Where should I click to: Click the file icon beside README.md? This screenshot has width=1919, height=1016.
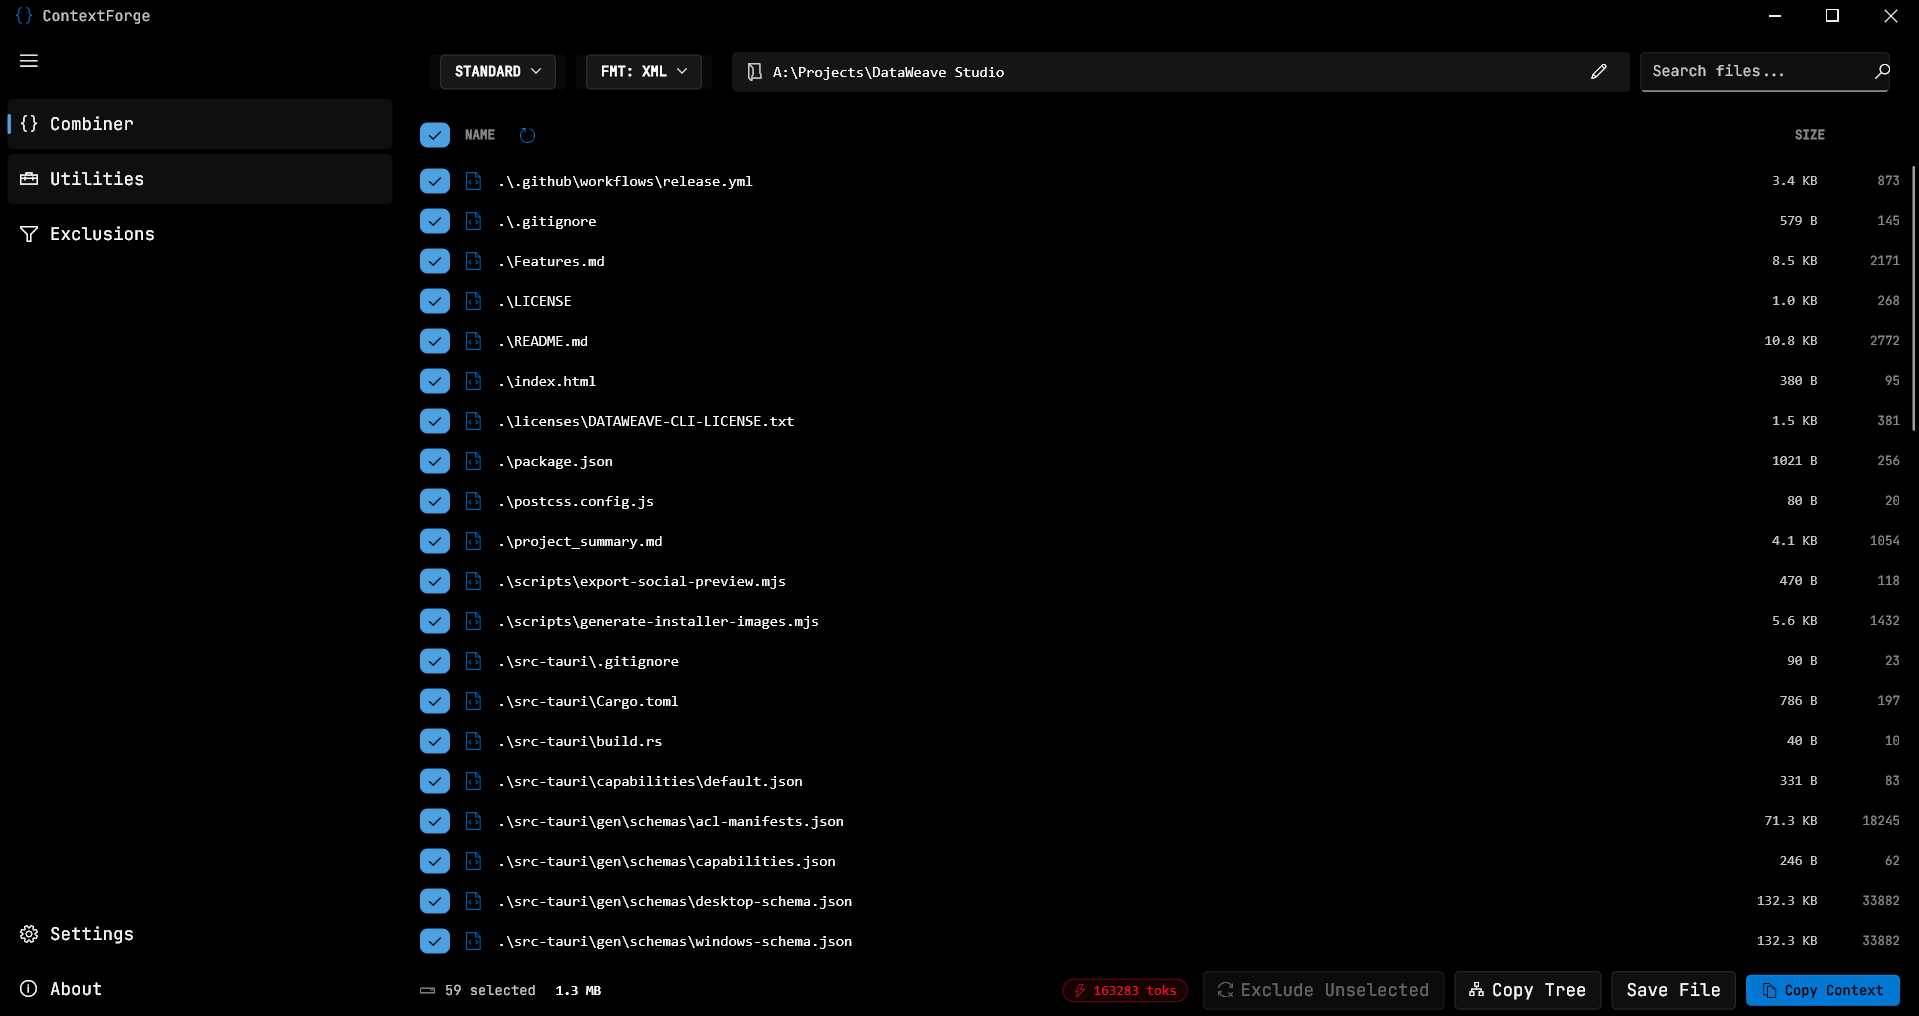(x=472, y=340)
